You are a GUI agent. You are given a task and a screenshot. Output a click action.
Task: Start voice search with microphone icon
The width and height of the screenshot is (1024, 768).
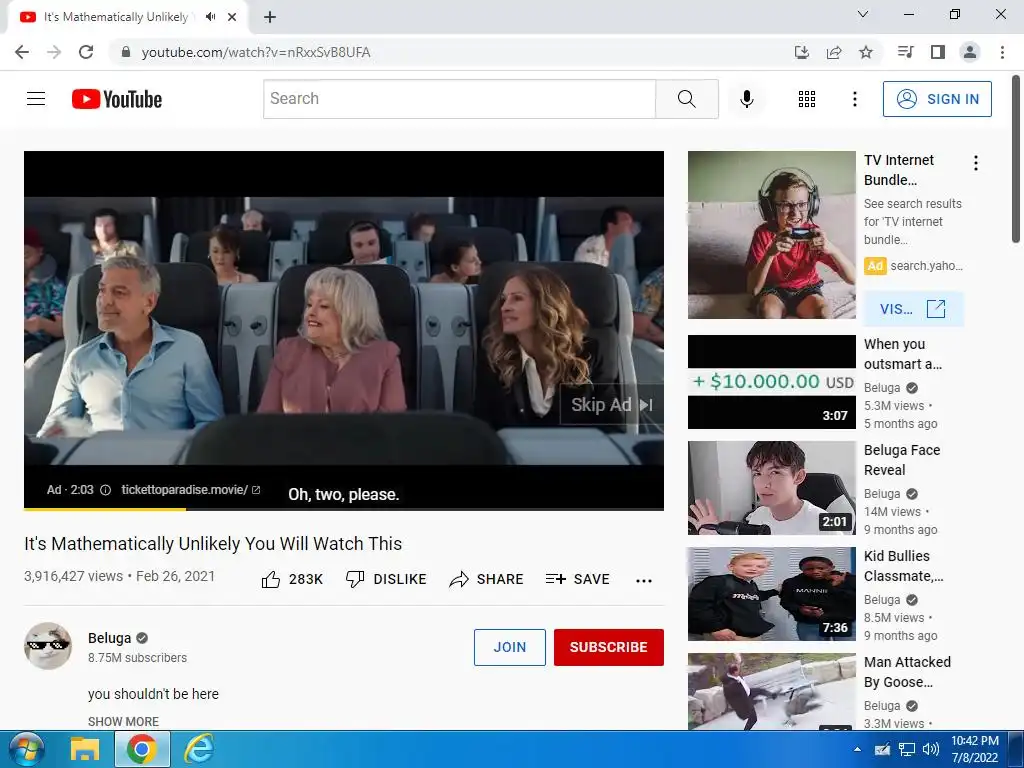click(746, 99)
